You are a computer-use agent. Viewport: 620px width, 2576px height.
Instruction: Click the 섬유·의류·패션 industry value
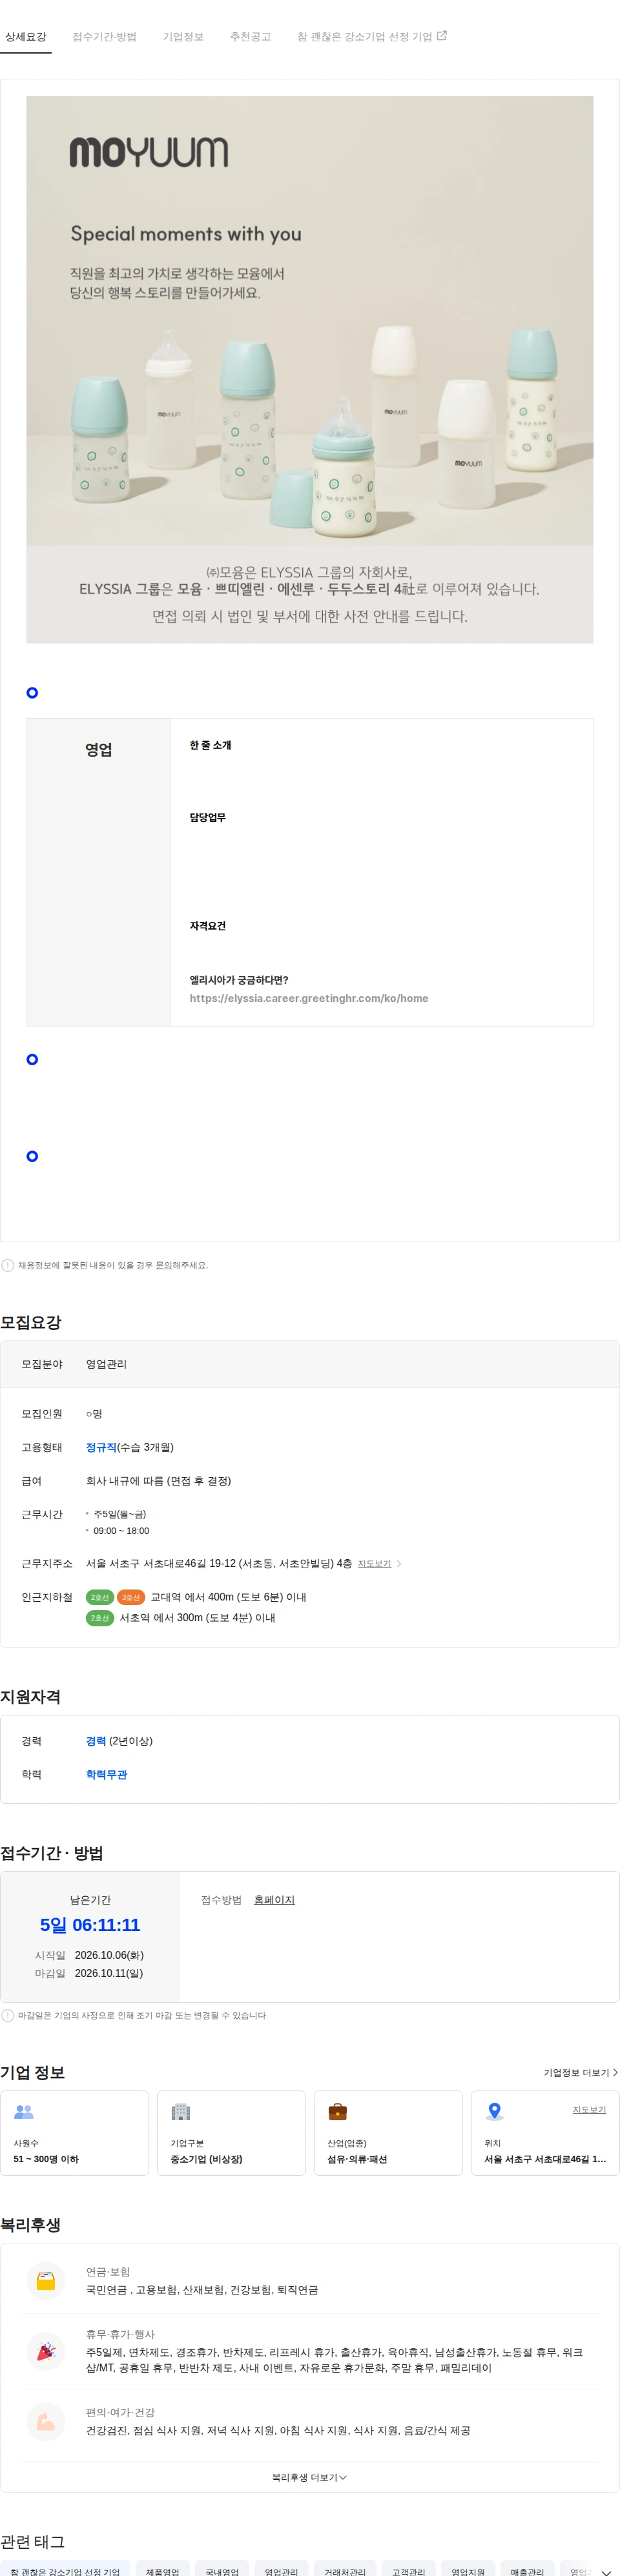tap(357, 2159)
